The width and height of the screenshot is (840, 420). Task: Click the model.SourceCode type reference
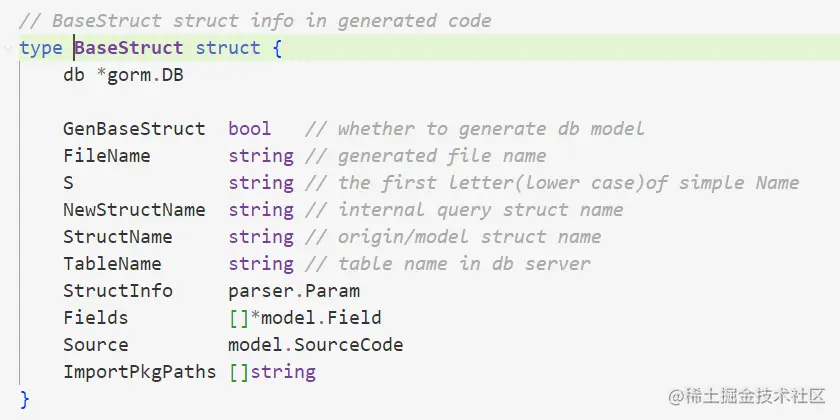pyautogui.click(x=316, y=345)
